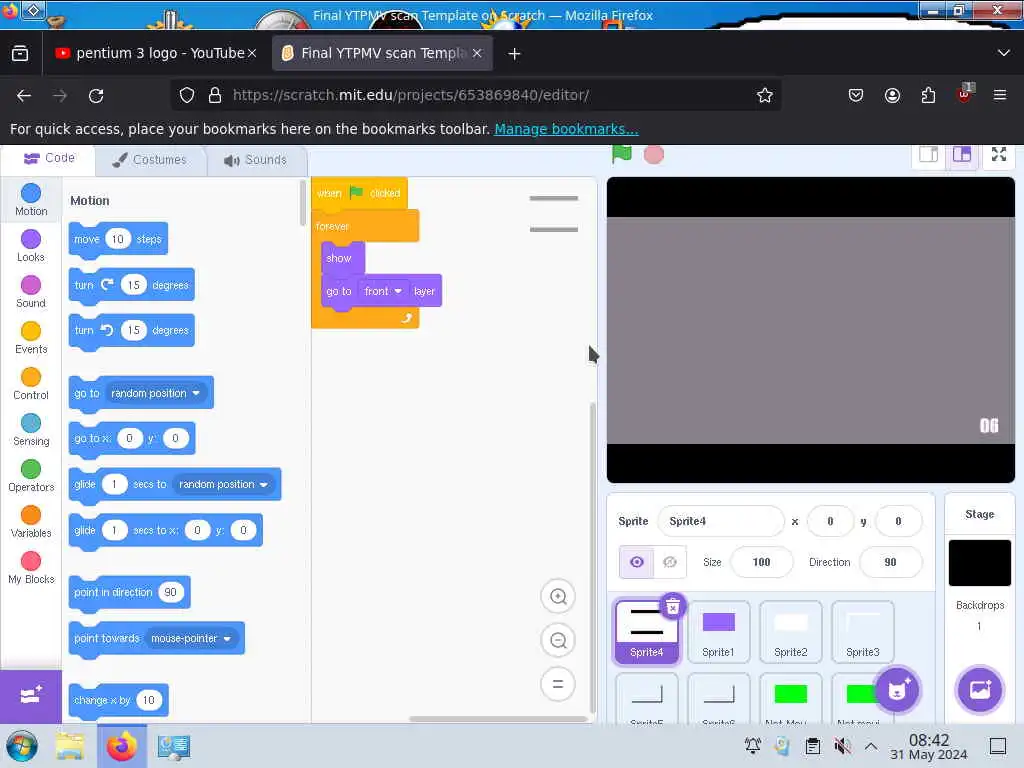Select the Sprite3 thumbnail
The width and height of the screenshot is (1024, 768).
[x=862, y=632]
